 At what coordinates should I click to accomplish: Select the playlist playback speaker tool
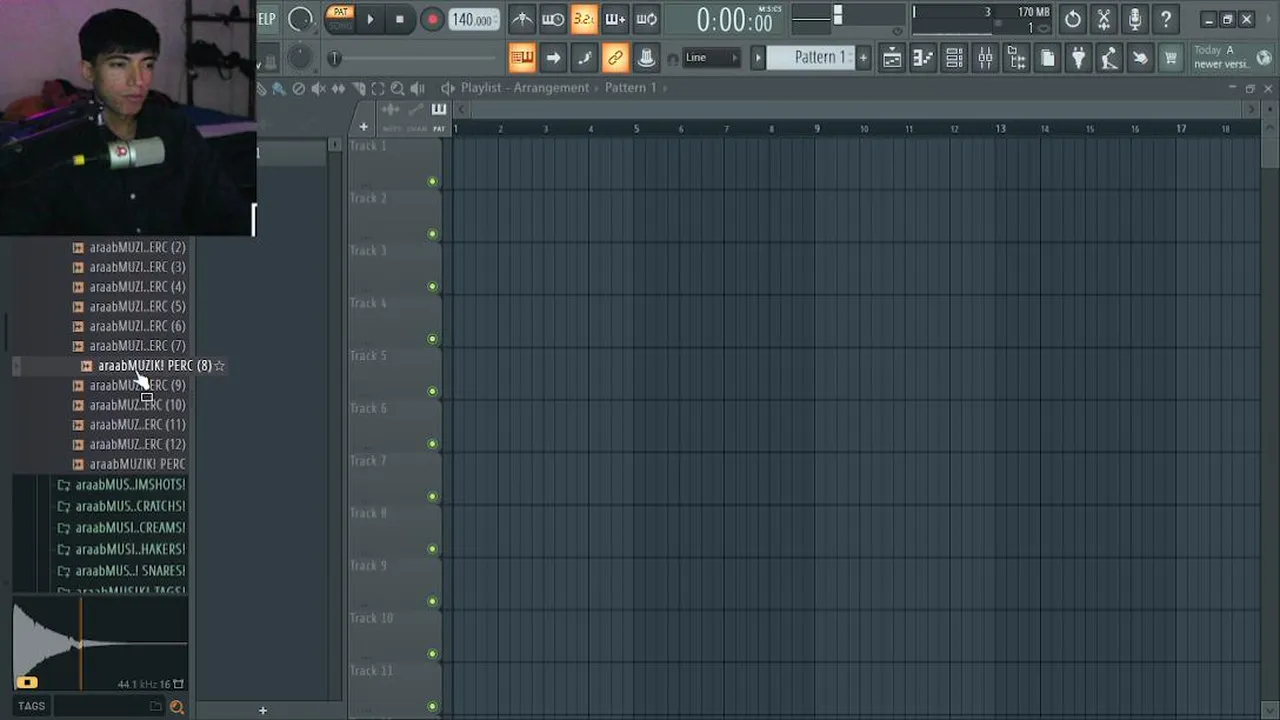click(x=418, y=88)
